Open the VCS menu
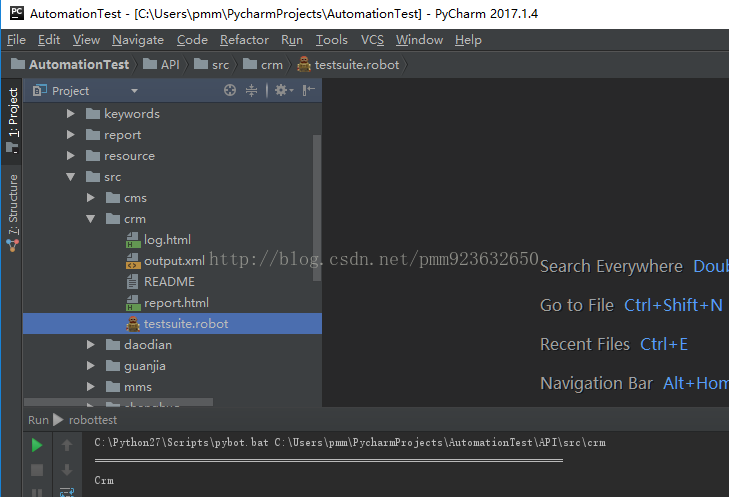Viewport: 729px width, 497px height. [x=372, y=40]
